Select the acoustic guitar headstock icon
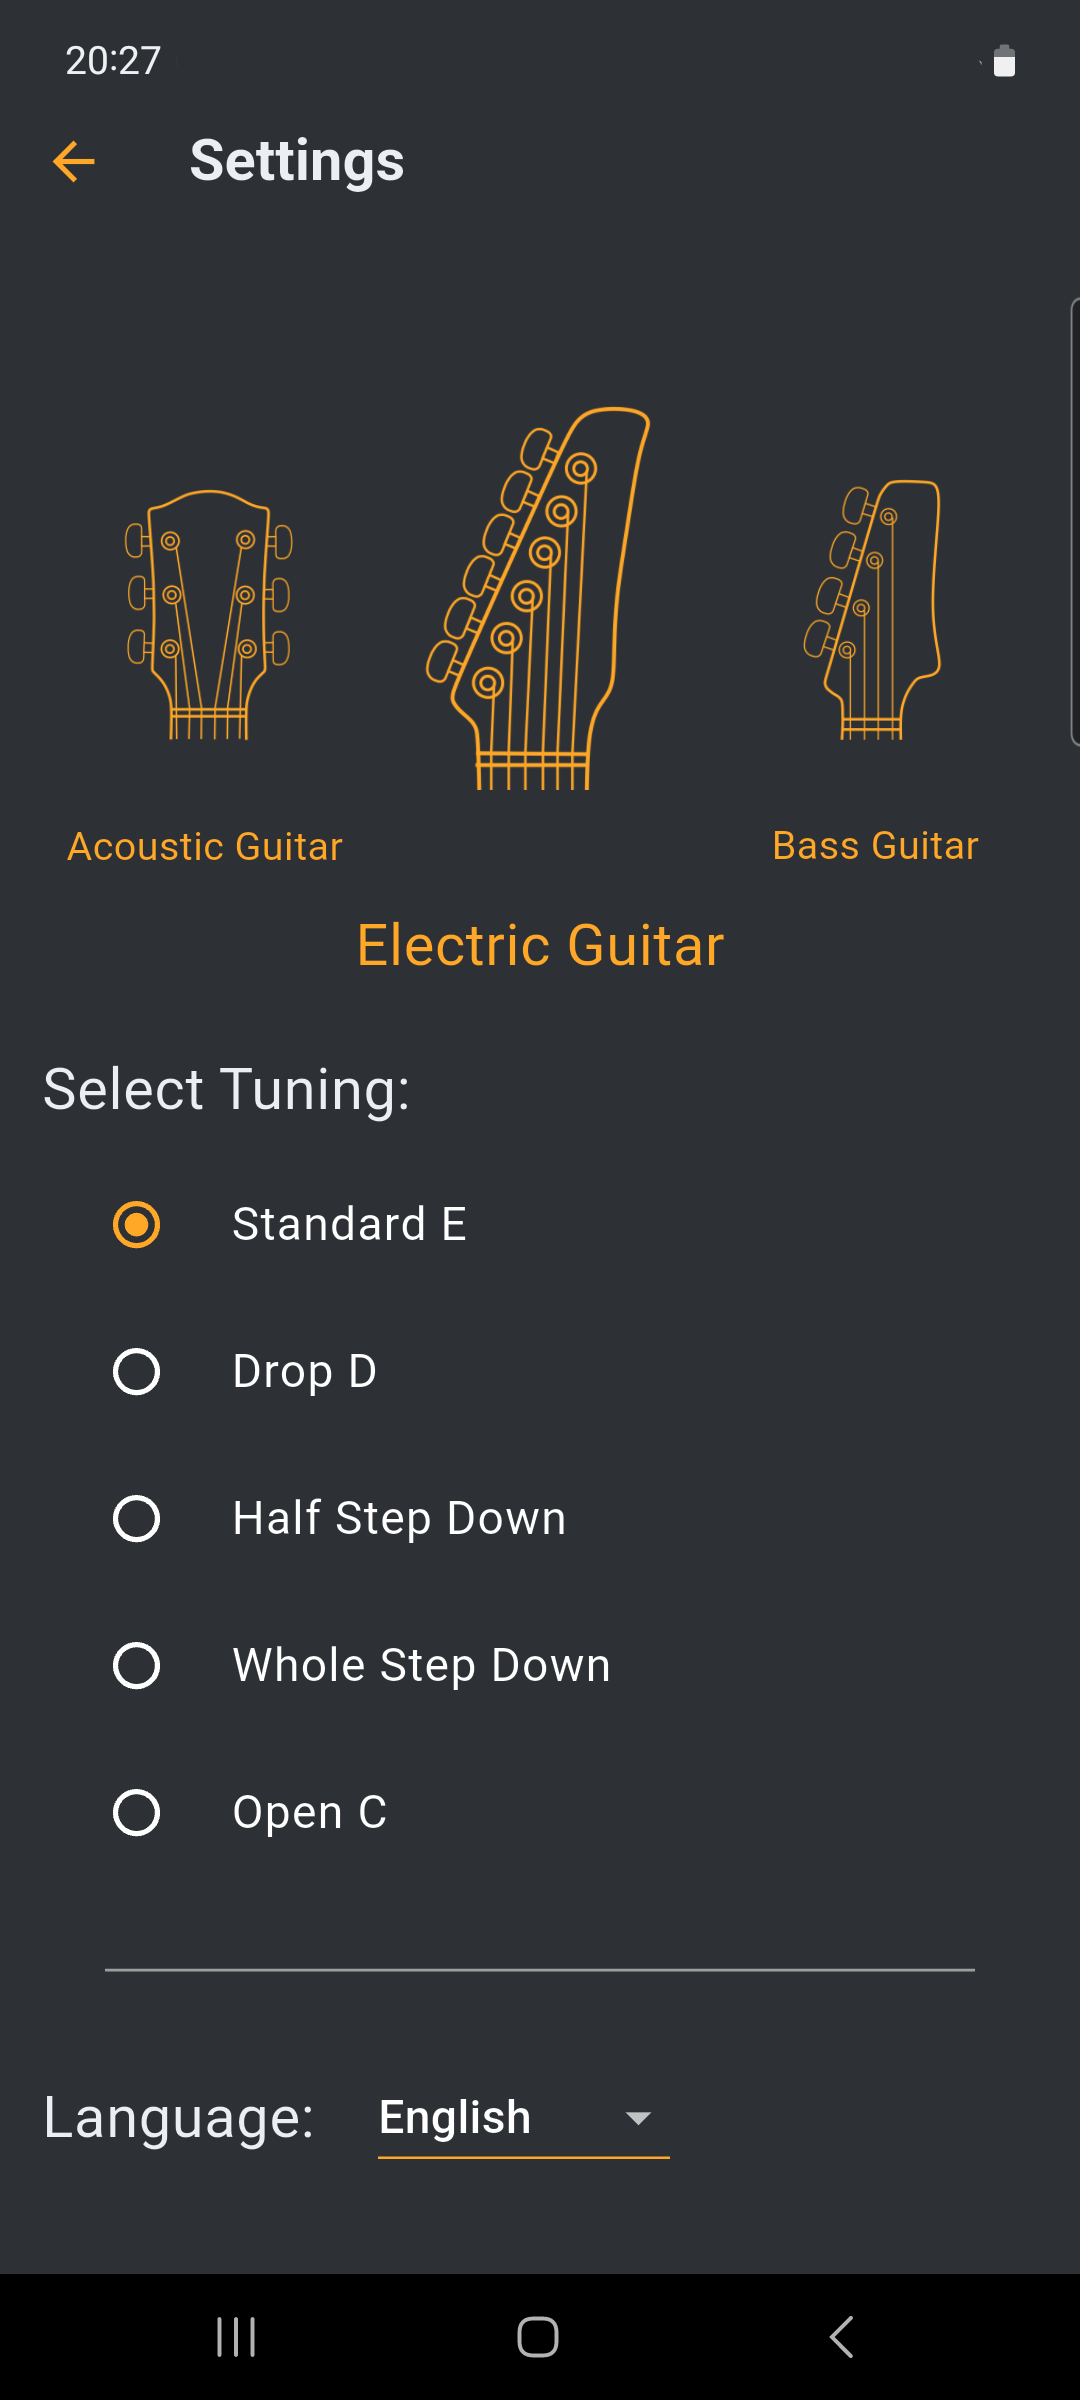The width and height of the screenshot is (1080, 2400). 208,615
